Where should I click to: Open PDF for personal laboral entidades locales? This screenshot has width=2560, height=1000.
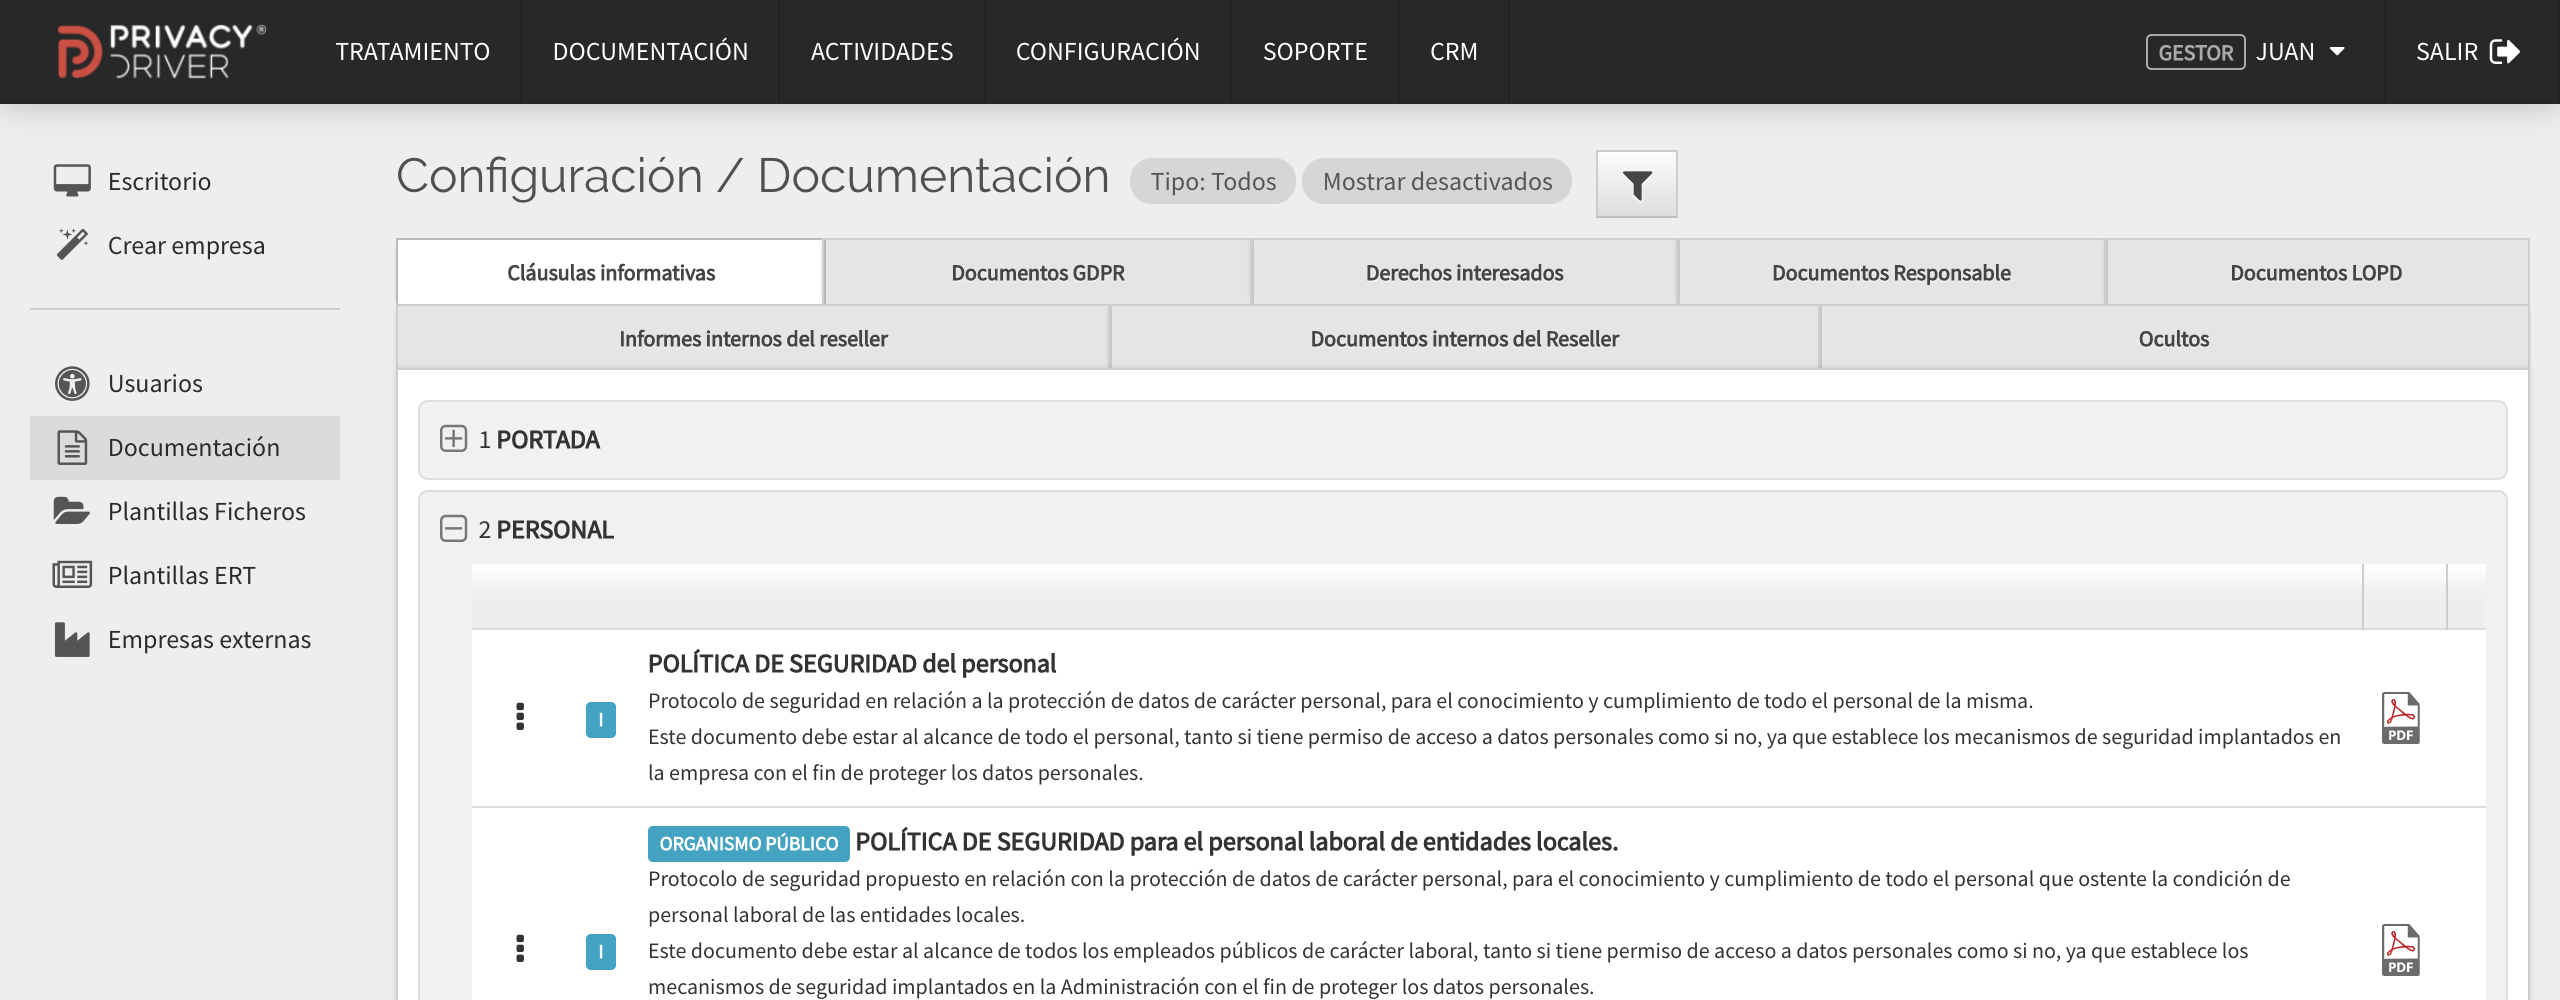pyautogui.click(x=2399, y=950)
